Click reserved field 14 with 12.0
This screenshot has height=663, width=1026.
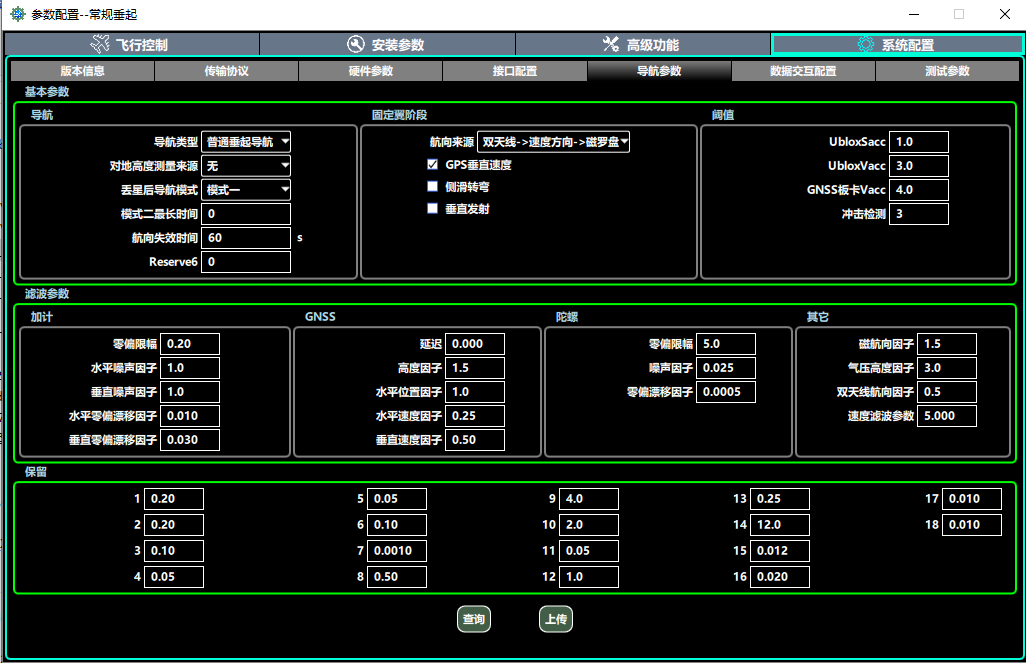click(x=780, y=524)
